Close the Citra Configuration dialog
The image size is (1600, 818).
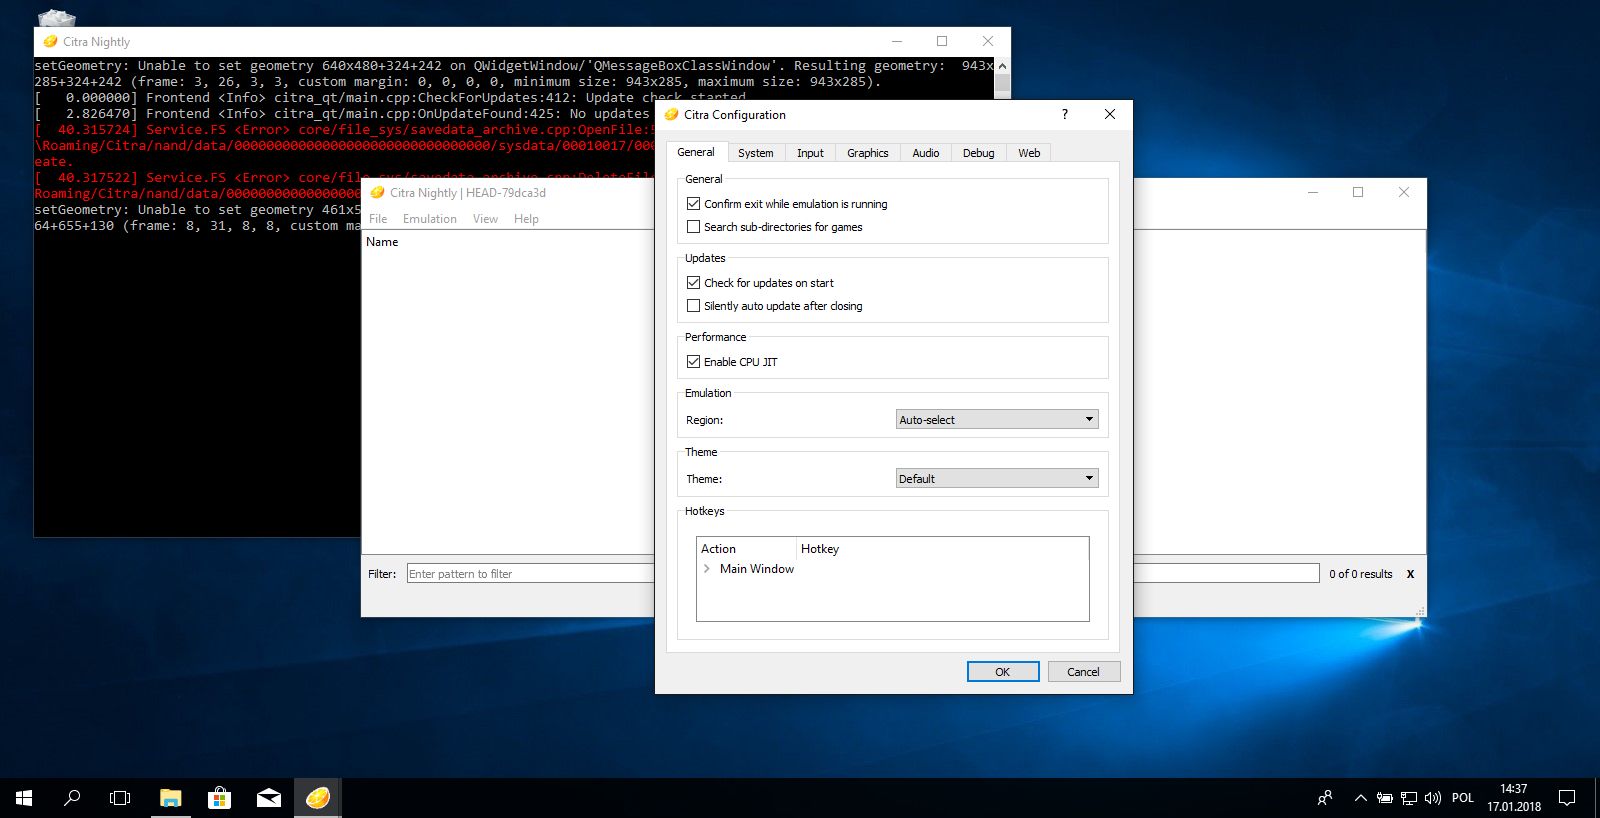(1110, 114)
